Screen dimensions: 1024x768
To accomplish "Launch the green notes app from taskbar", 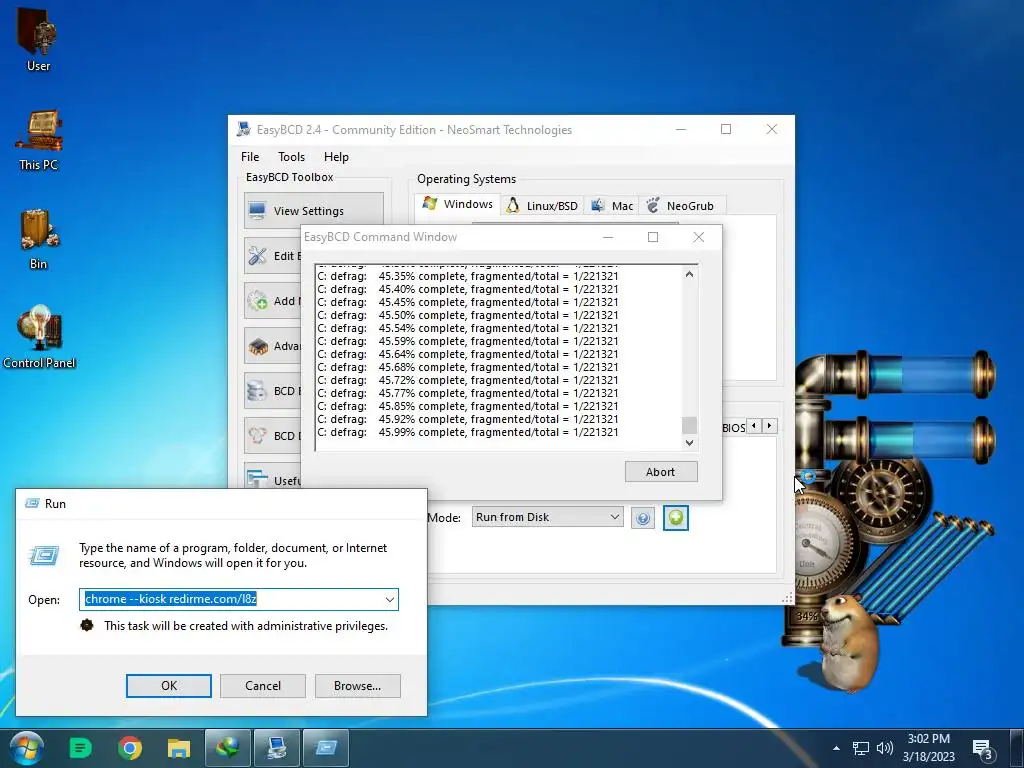I will (x=80, y=748).
